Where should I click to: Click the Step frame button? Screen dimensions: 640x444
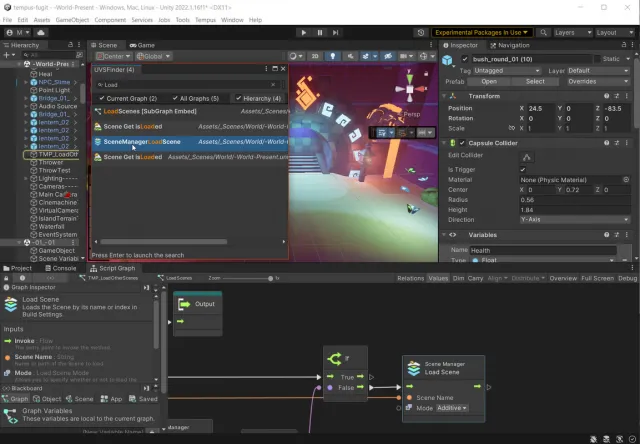(x=336, y=33)
